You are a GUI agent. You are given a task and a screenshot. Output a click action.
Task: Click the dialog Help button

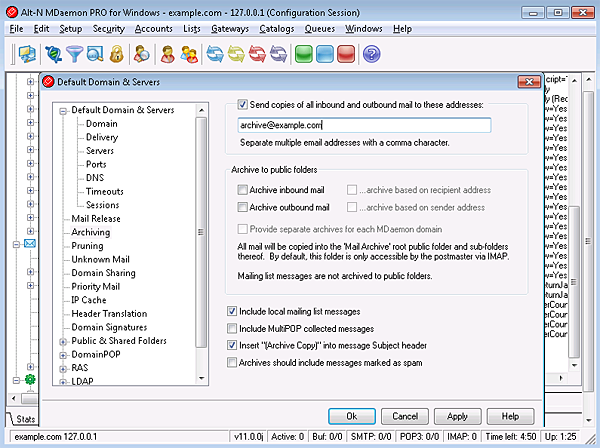pos(510,416)
